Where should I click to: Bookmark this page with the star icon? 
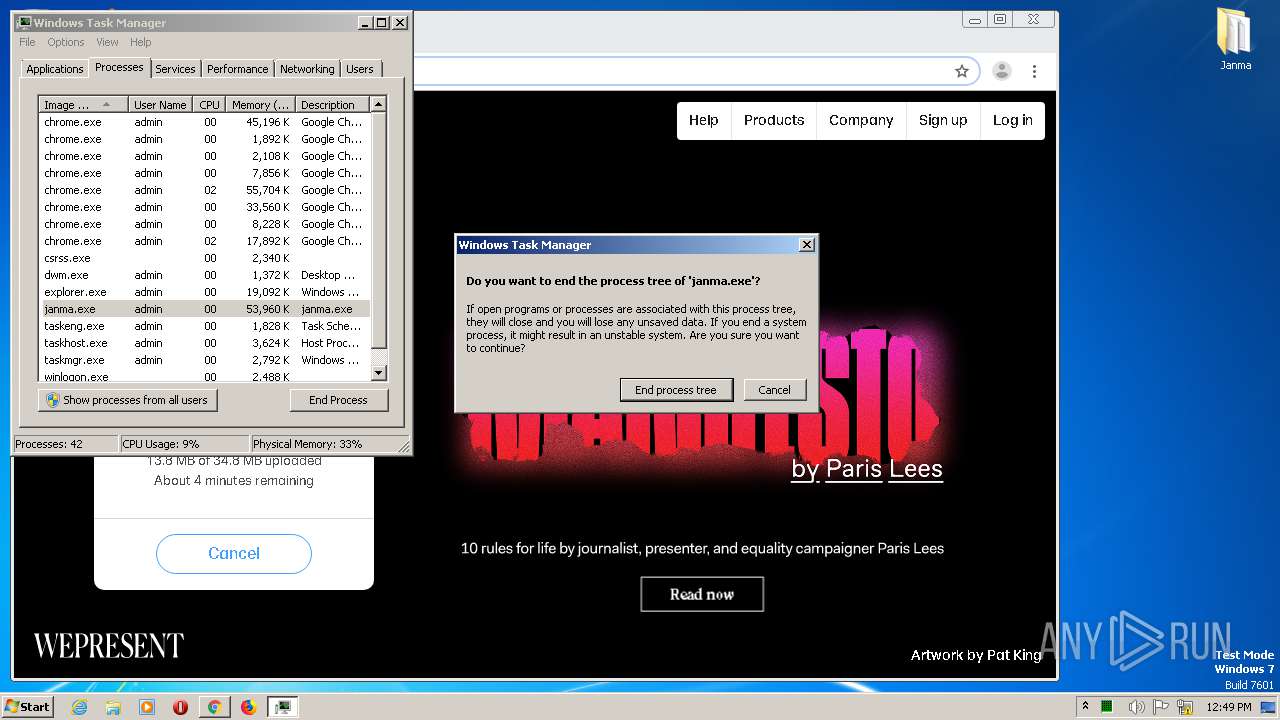[x=962, y=71]
